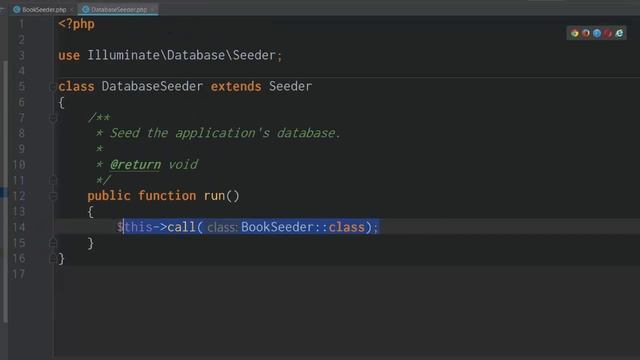Click '::class' keyword on line 14
The image size is (640, 360).
point(340,227)
